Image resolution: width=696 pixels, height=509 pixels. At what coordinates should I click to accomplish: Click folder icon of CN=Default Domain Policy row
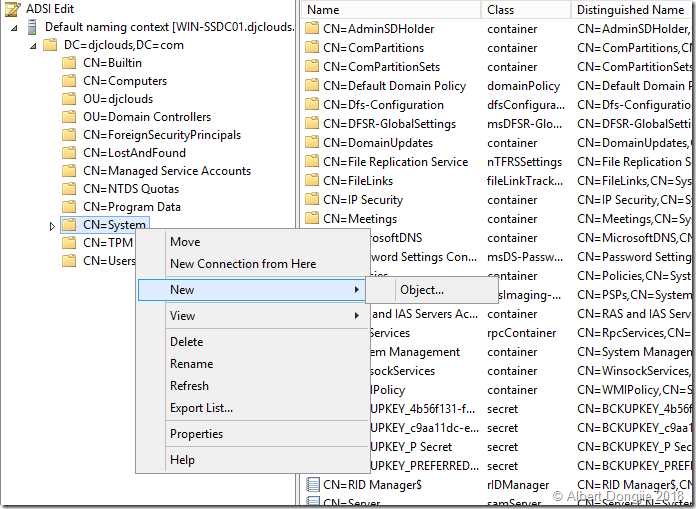tap(312, 86)
